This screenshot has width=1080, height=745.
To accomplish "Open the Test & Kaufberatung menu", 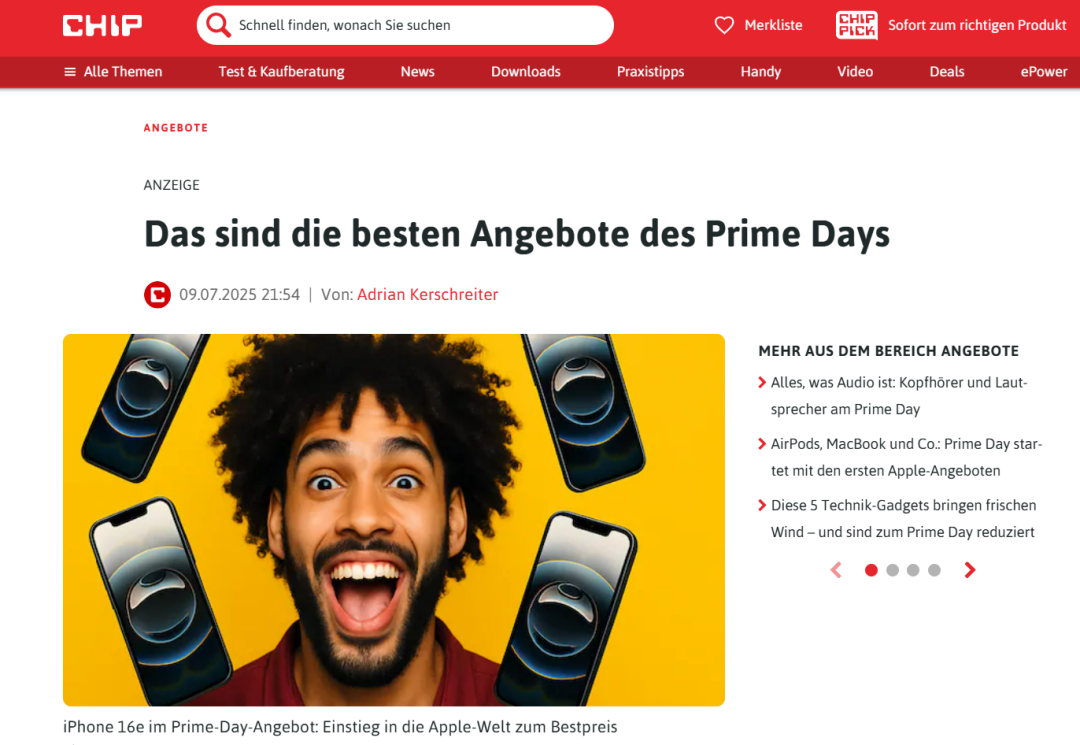I will pos(281,72).
